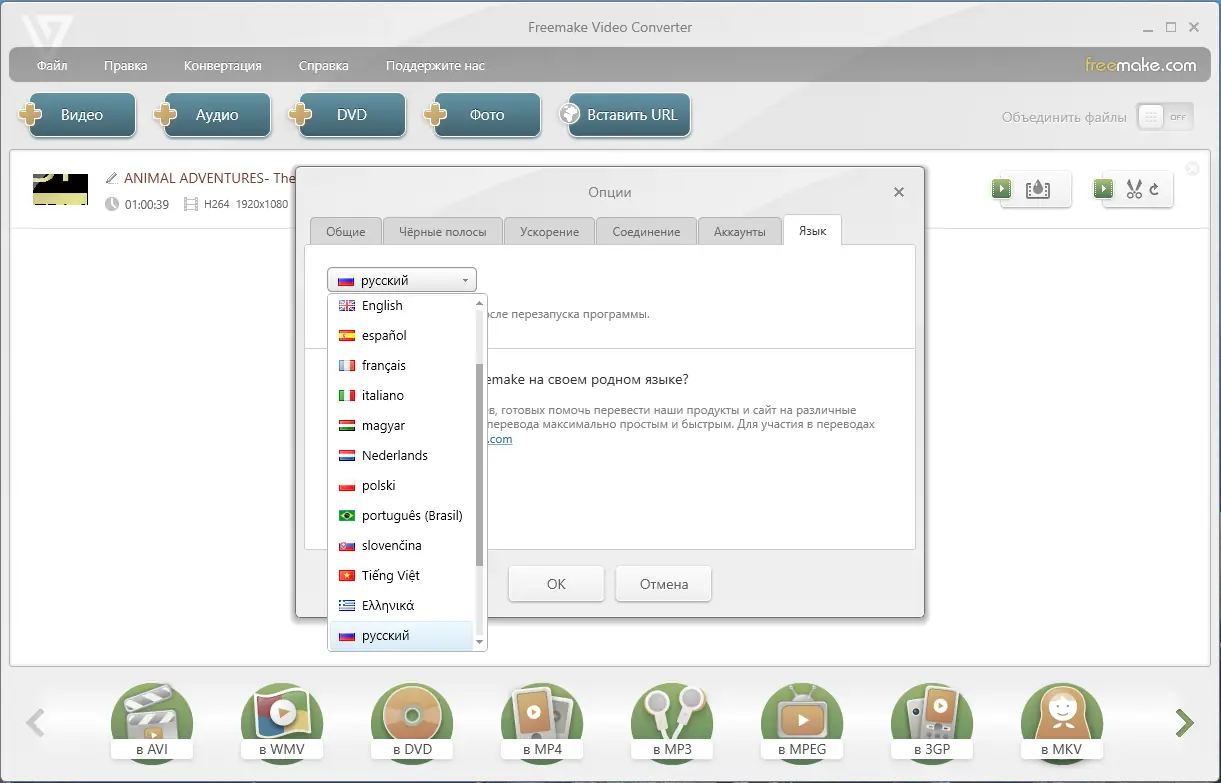The width and height of the screenshot is (1221, 783).
Task: Open the русский language dropdown
Action: pyautogui.click(x=402, y=280)
